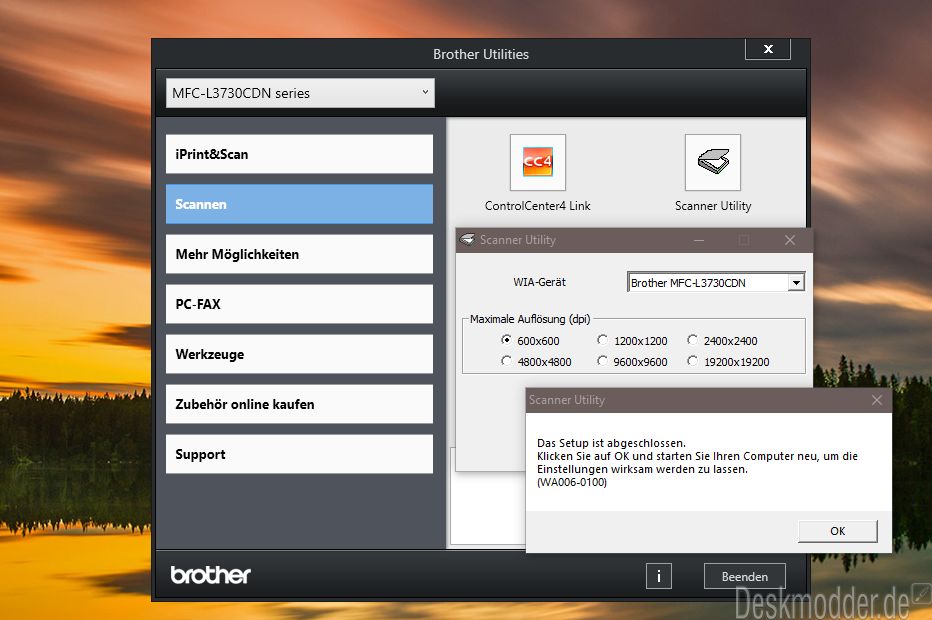Switch to the PC-FAX category
932x620 pixels.
(x=299, y=304)
